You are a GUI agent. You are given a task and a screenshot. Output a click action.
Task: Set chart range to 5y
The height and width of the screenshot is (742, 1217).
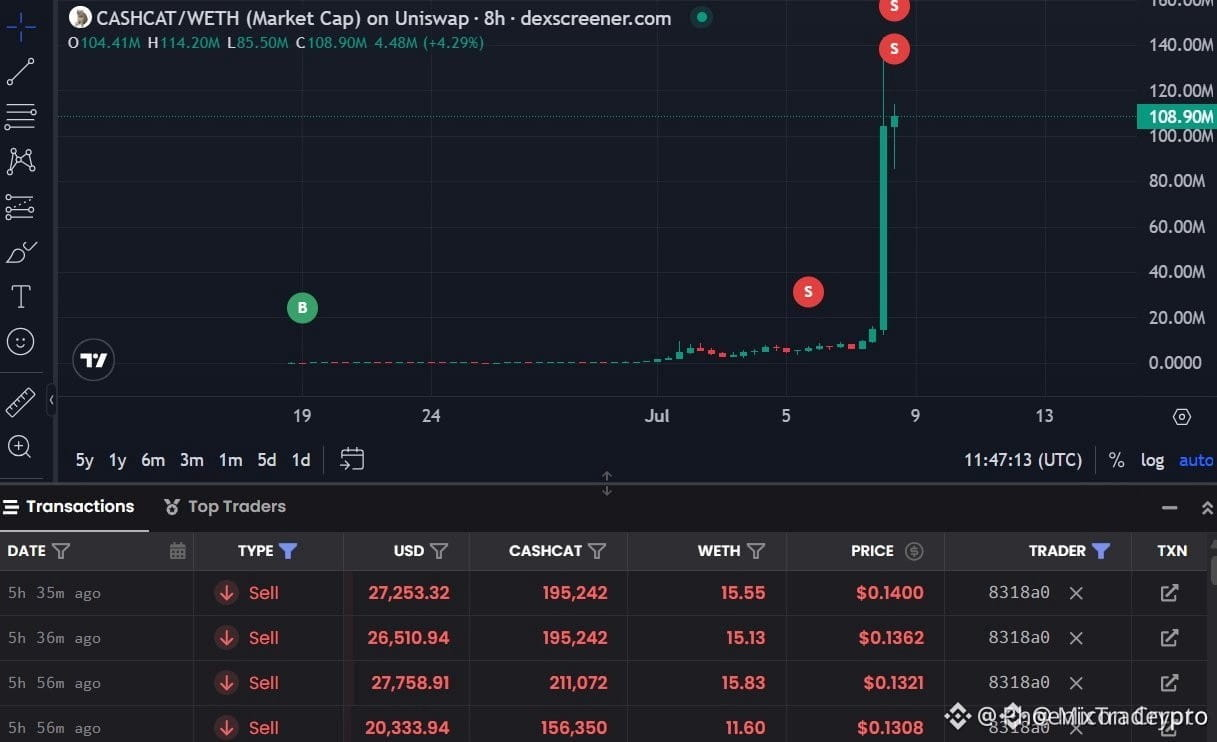tap(85, 460)
